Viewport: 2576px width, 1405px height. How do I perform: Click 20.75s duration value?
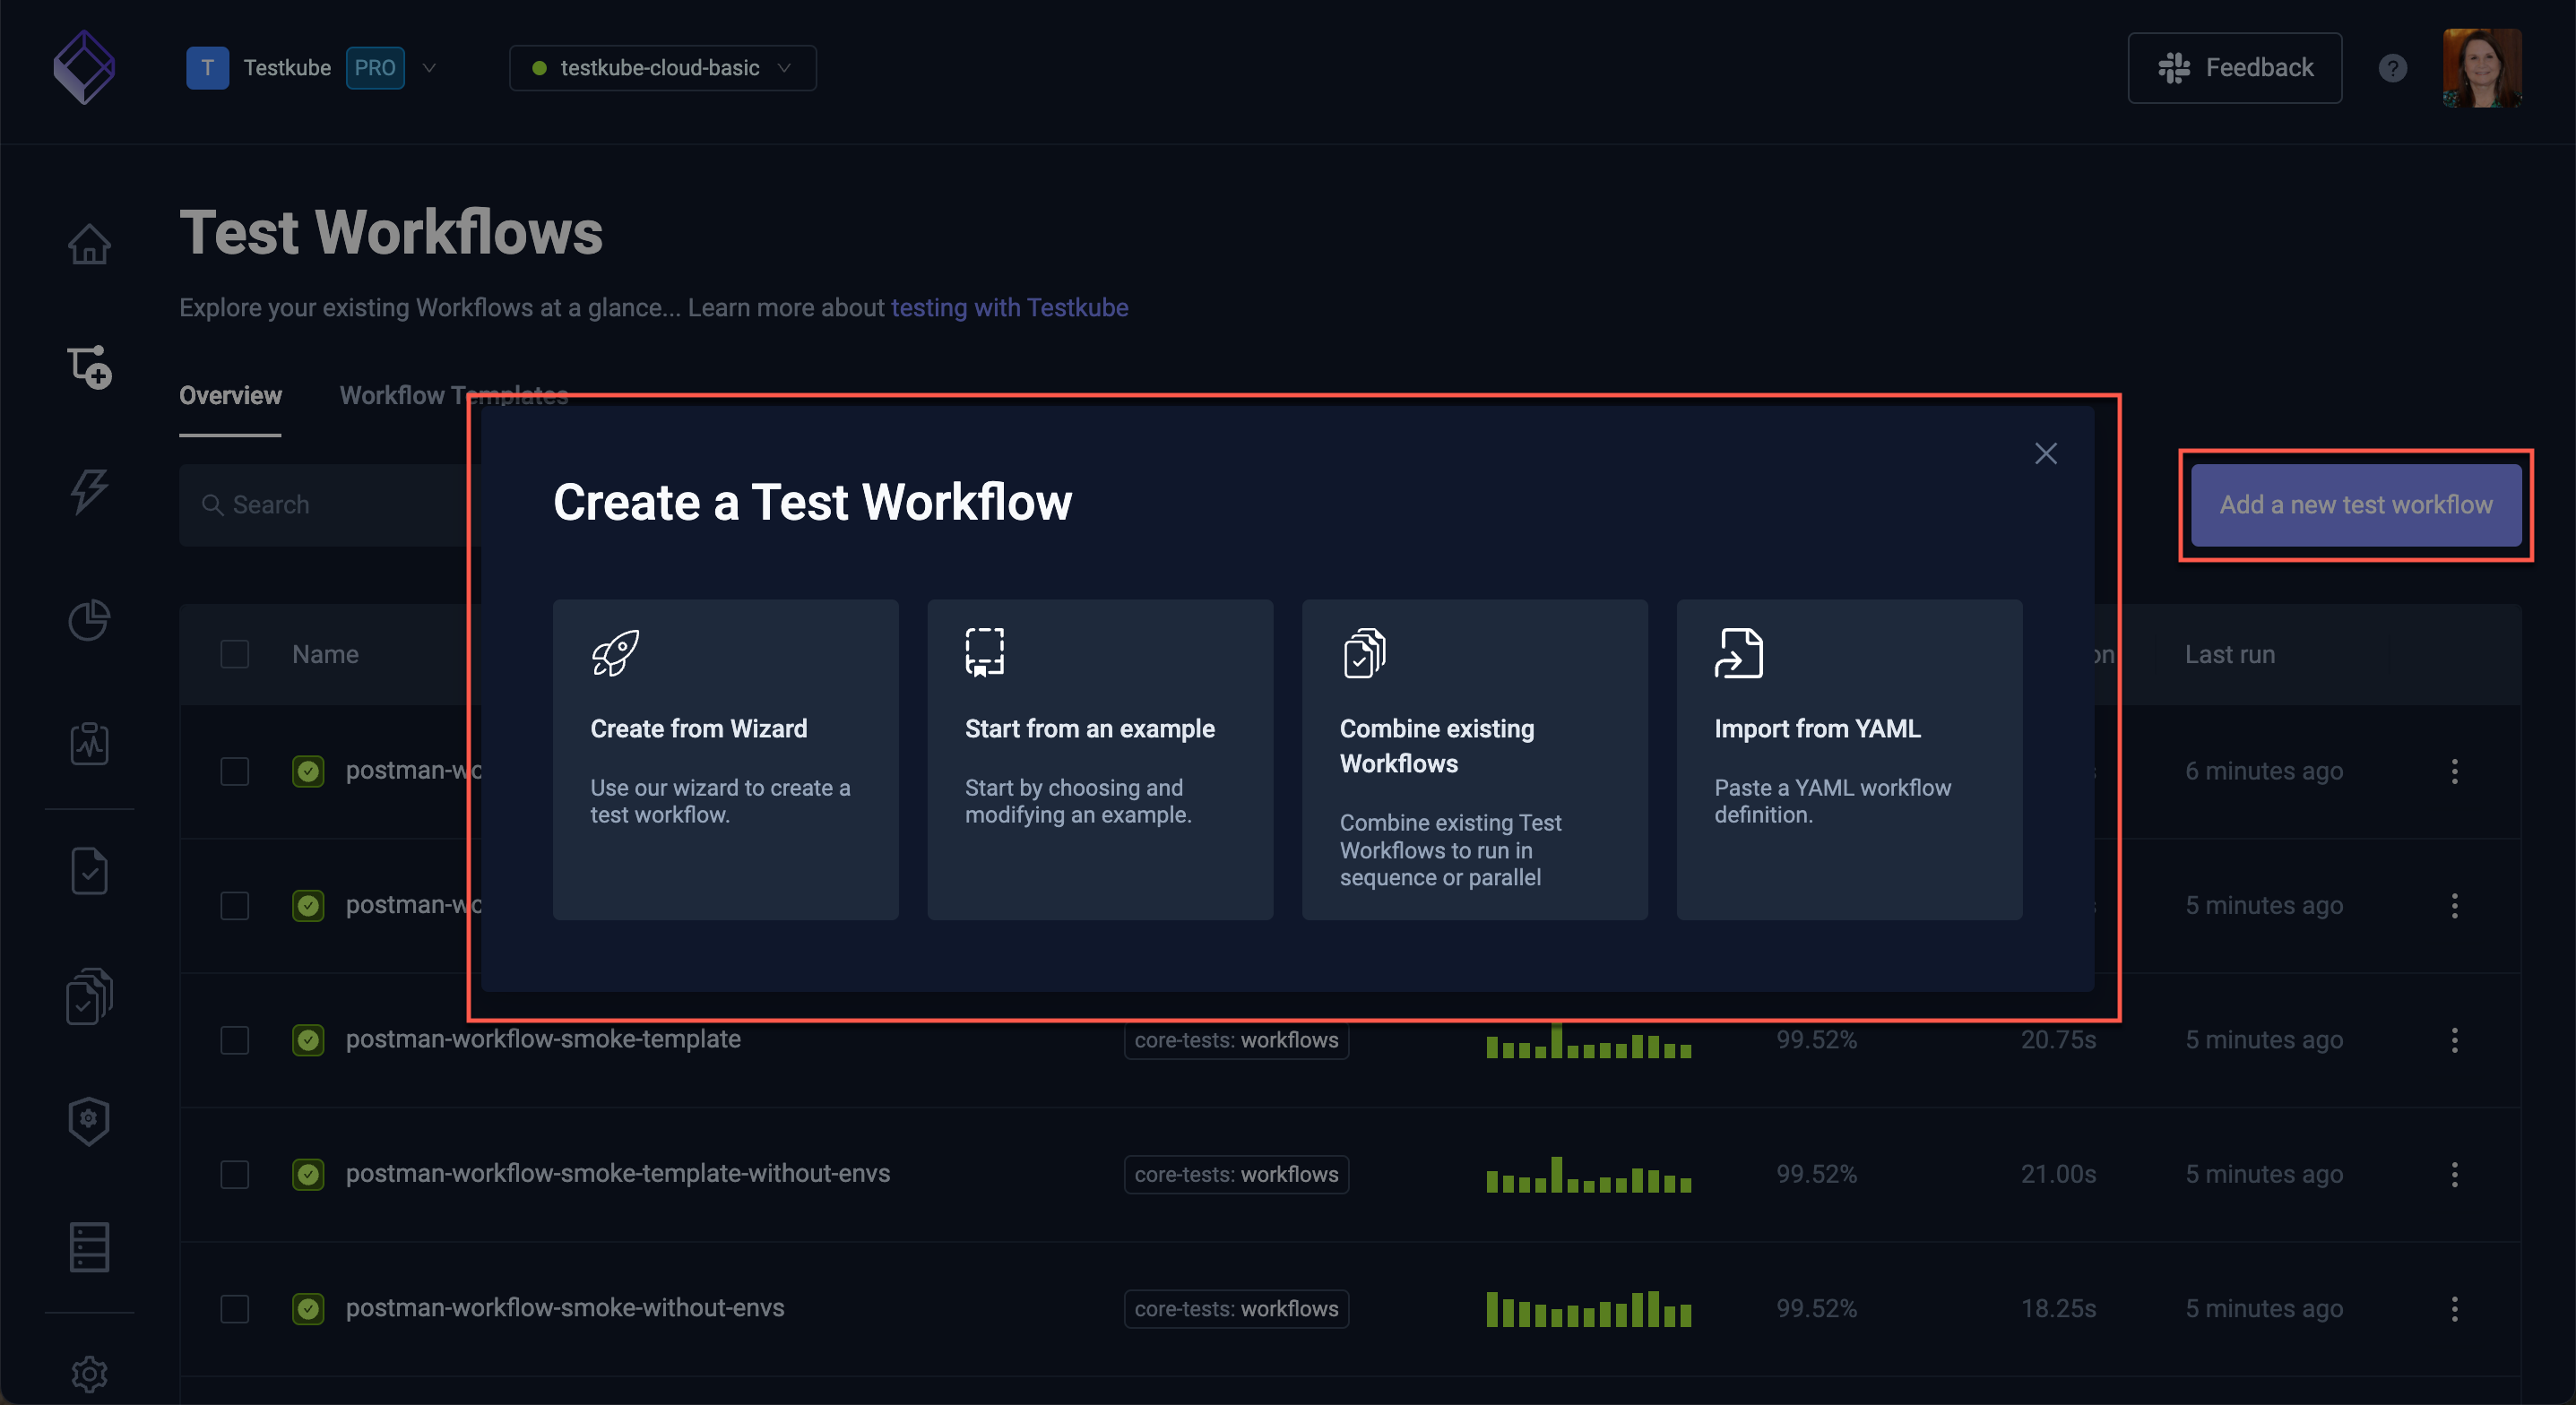[2058, 1040]
